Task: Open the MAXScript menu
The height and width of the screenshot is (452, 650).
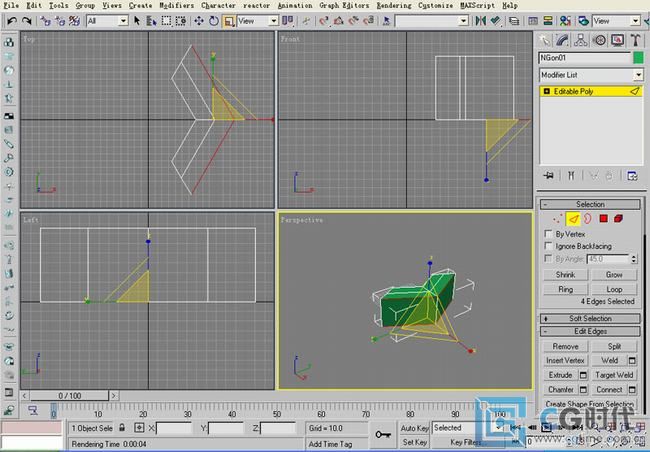Action: tap(477, 5)
